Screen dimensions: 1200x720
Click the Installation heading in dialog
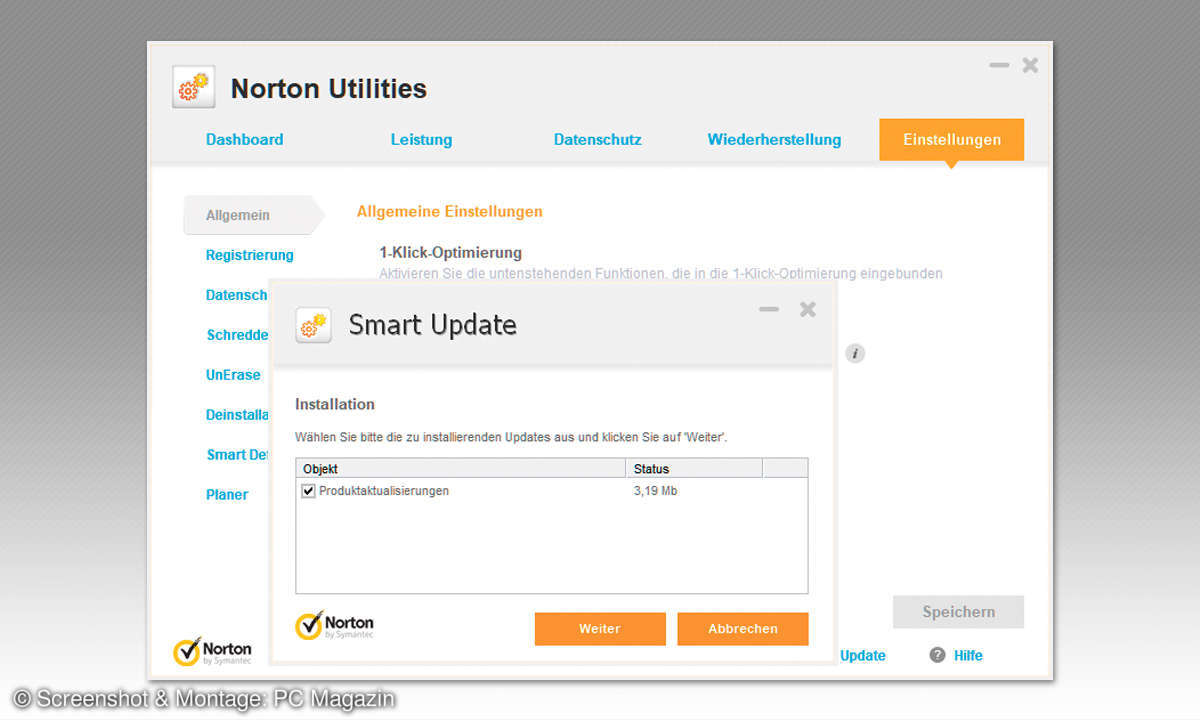click(335, 404)
